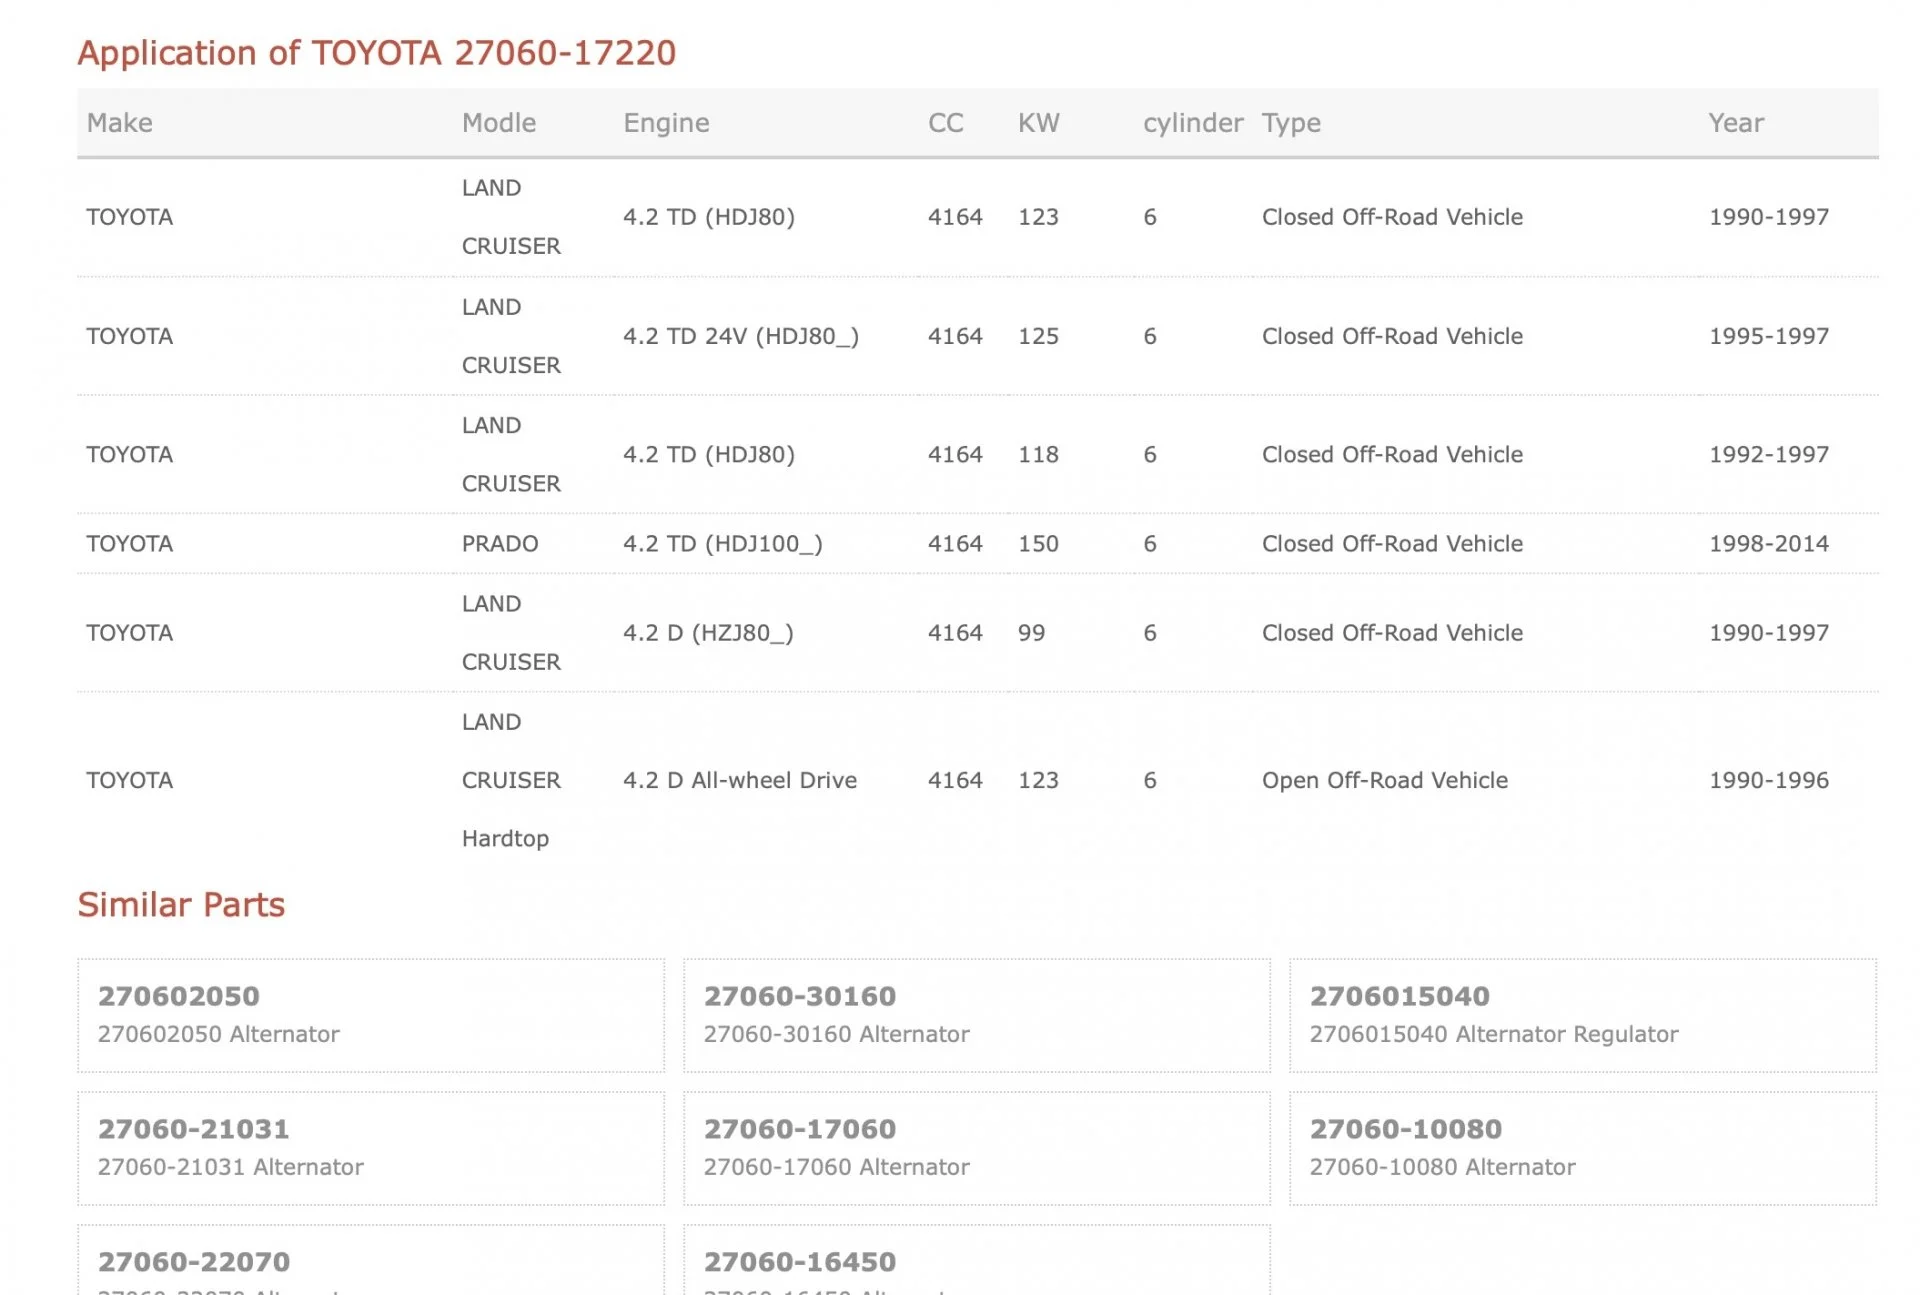Click the Similar Parts heading
Image resolution: width=1920 pixels, height=1295 pixels.
coord(181,904)
